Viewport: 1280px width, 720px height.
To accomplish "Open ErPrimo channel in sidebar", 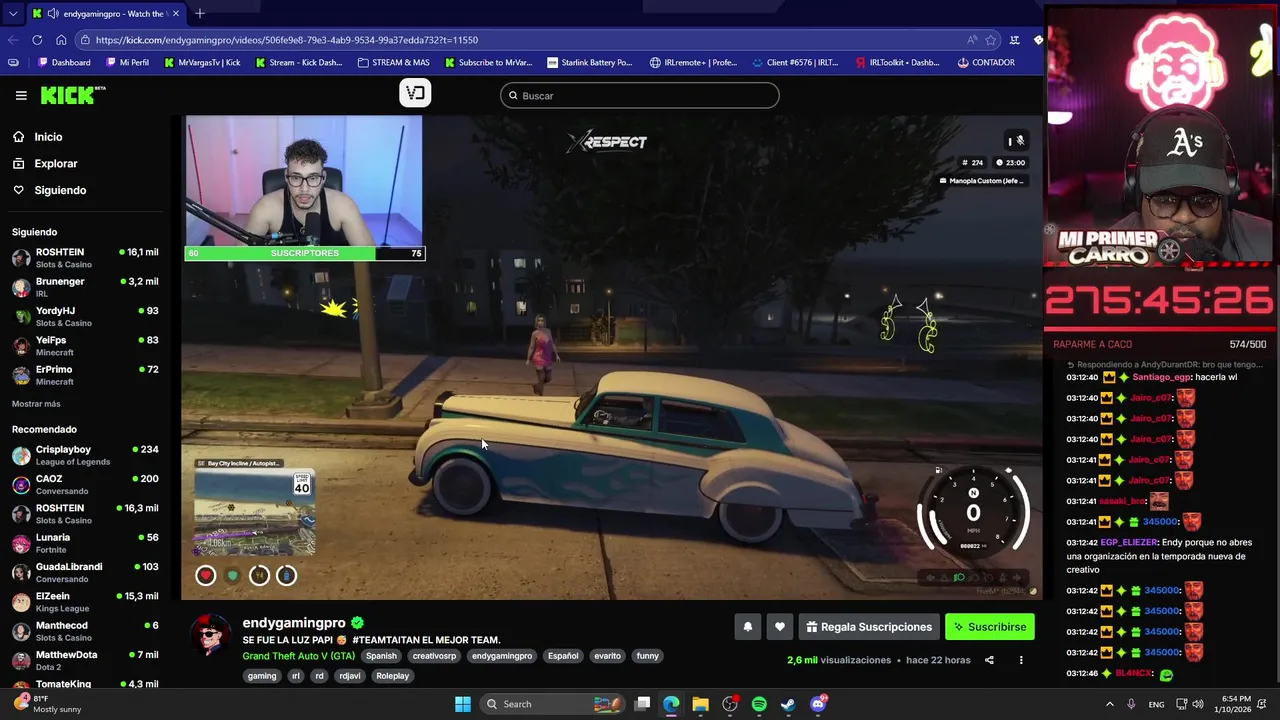I will coord(85,375).
